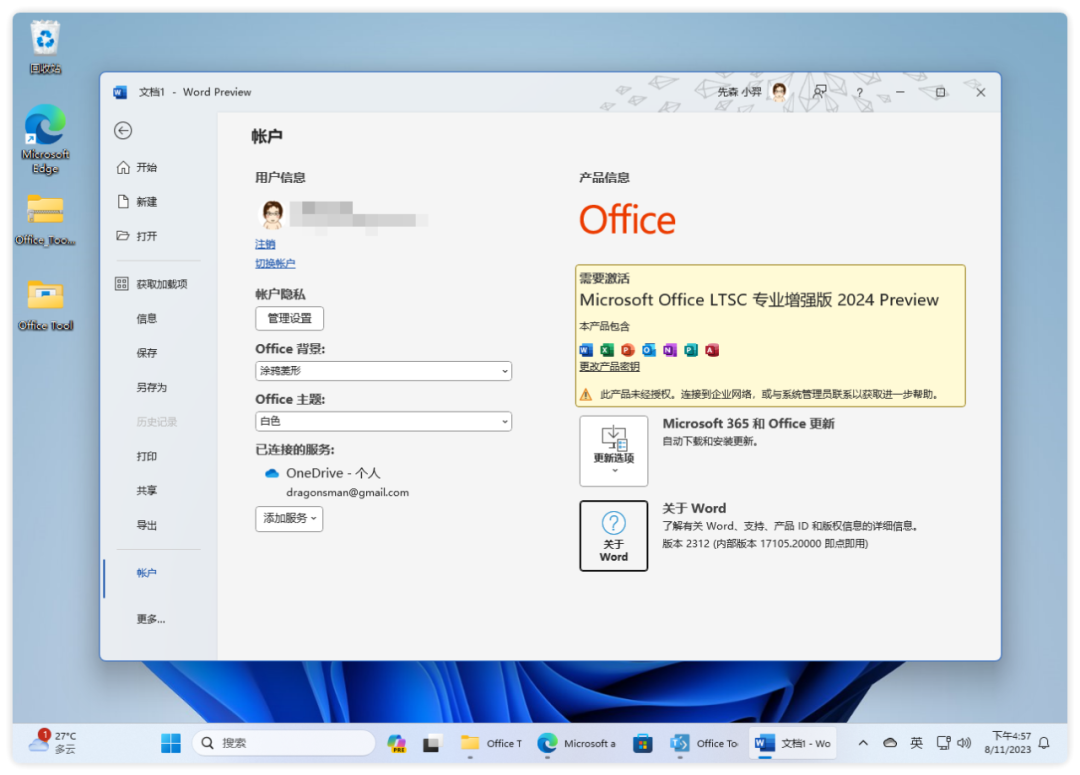This screenshot has width=1080, height=775.
Task: Open the weather widget 27°C
Action: [x=54, y=743]
